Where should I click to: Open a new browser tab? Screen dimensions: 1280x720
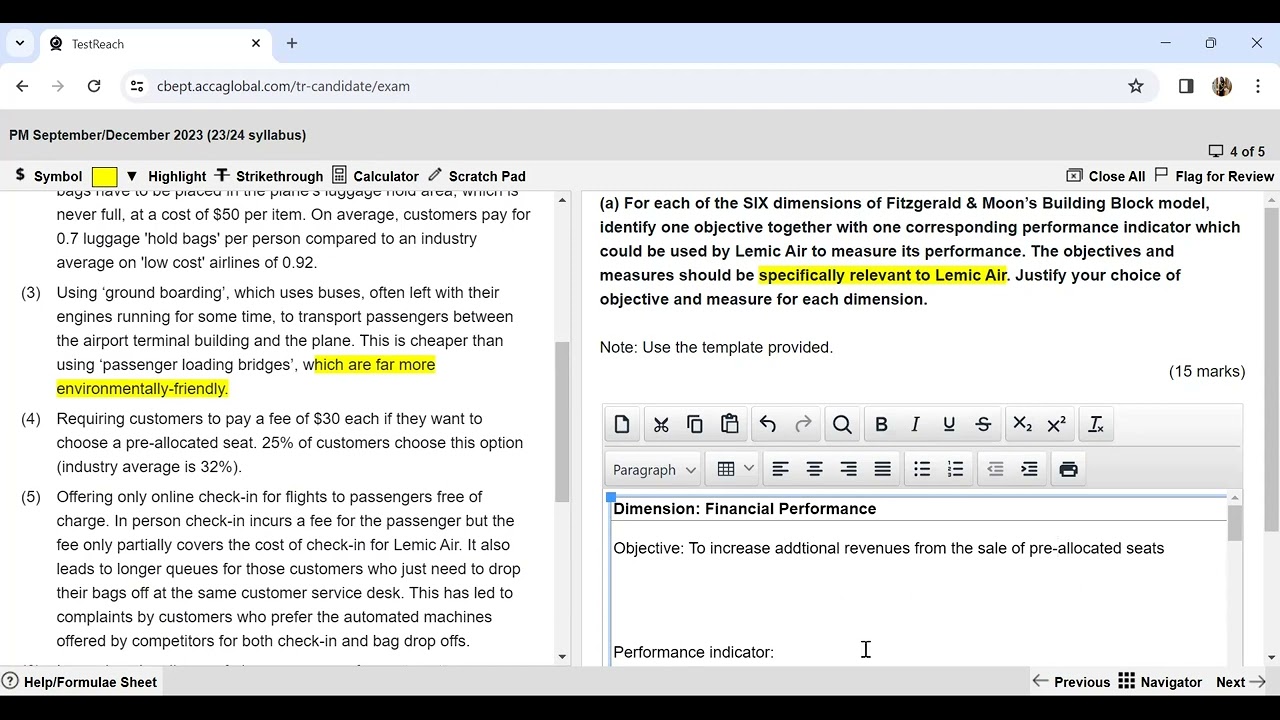tap(292, 44)
